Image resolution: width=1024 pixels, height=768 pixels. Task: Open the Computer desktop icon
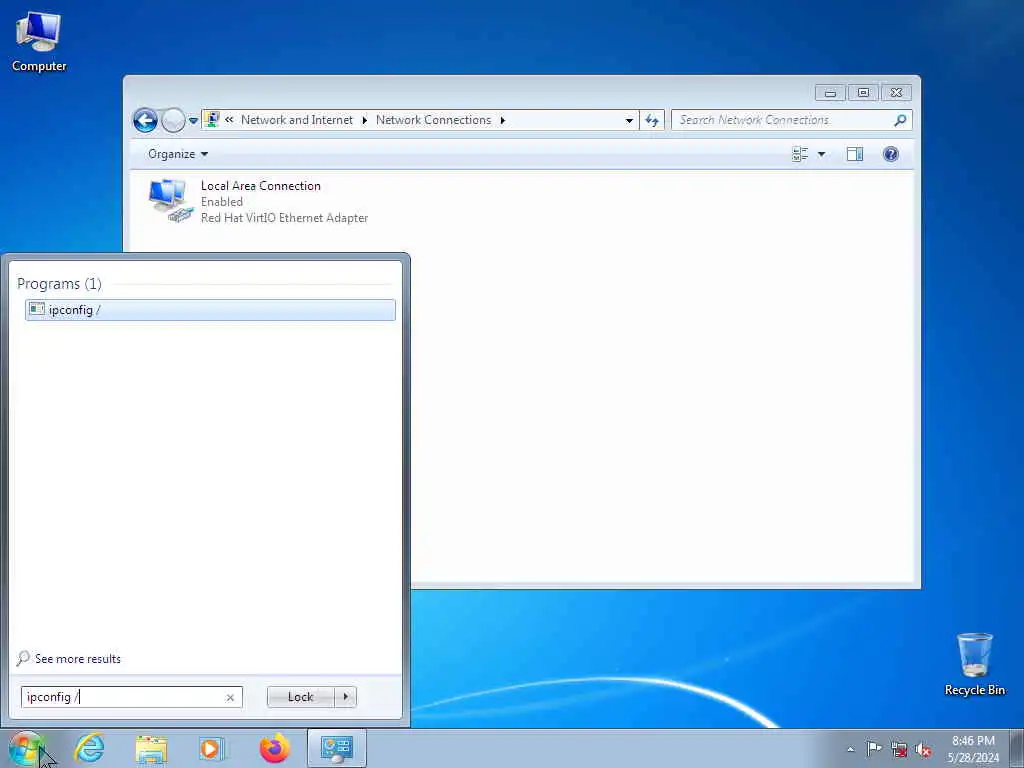(x=39, y=41)
